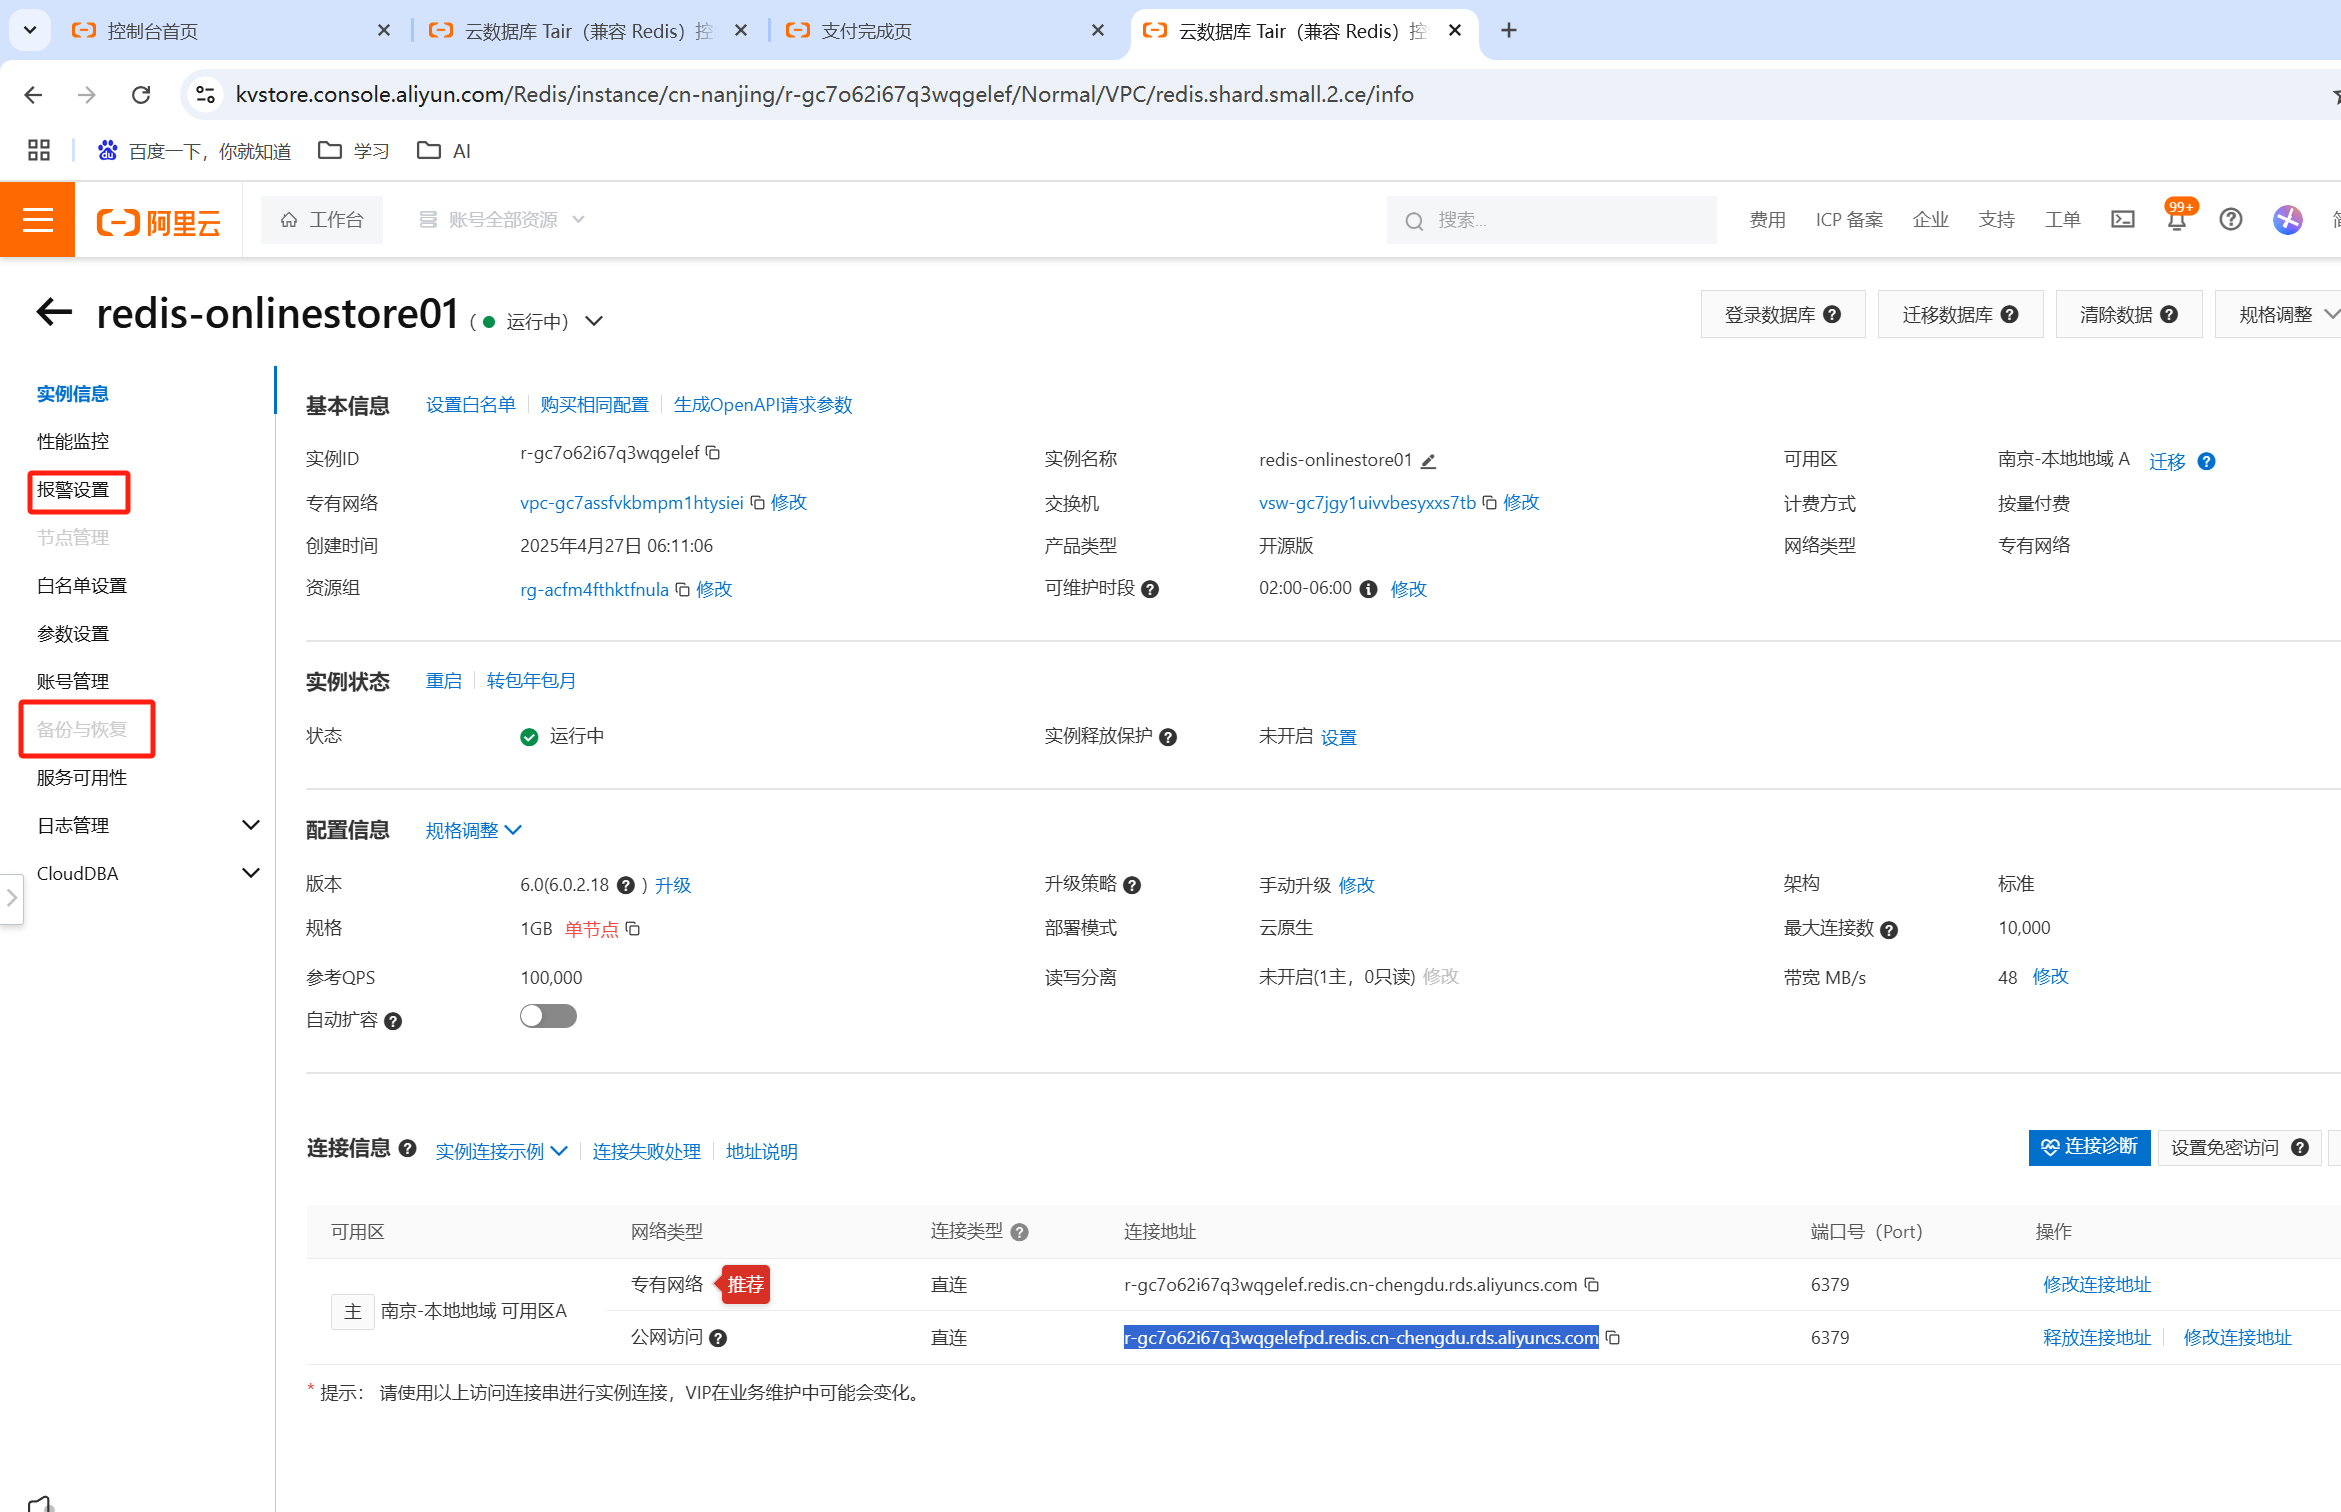The width and height of the screenshot is (2341, 1512).
Task: Copy the VPC ID value
Action: tap(758, 503)
